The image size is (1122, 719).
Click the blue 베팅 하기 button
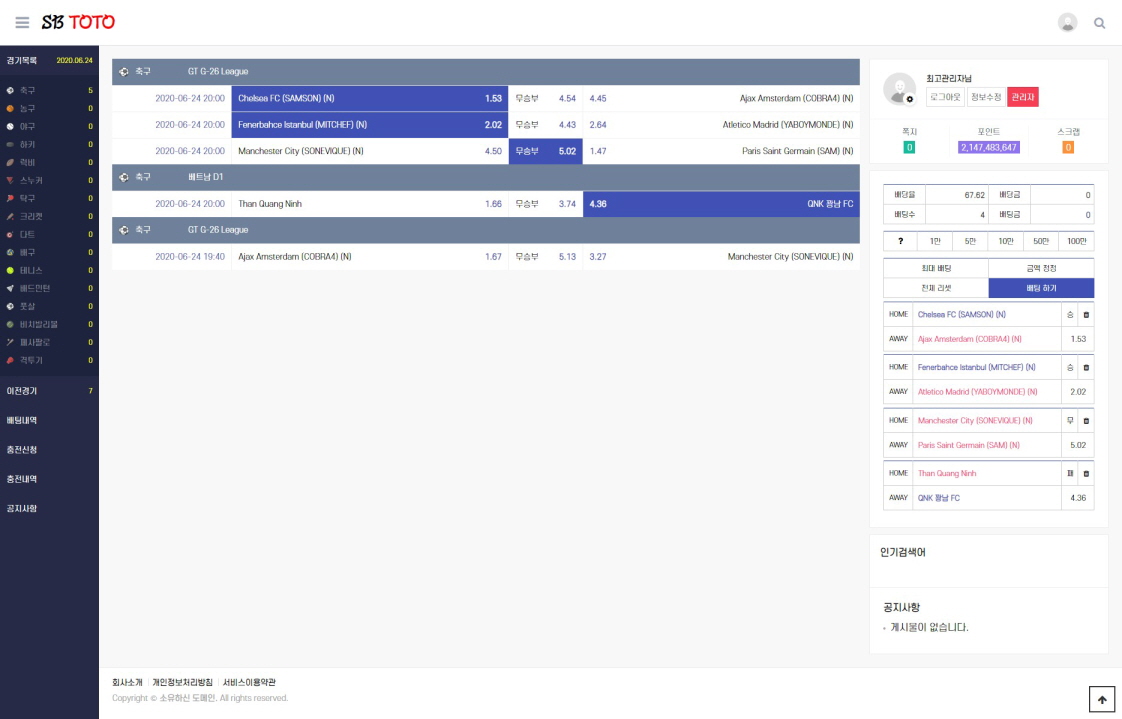(x=1041, y=288)
